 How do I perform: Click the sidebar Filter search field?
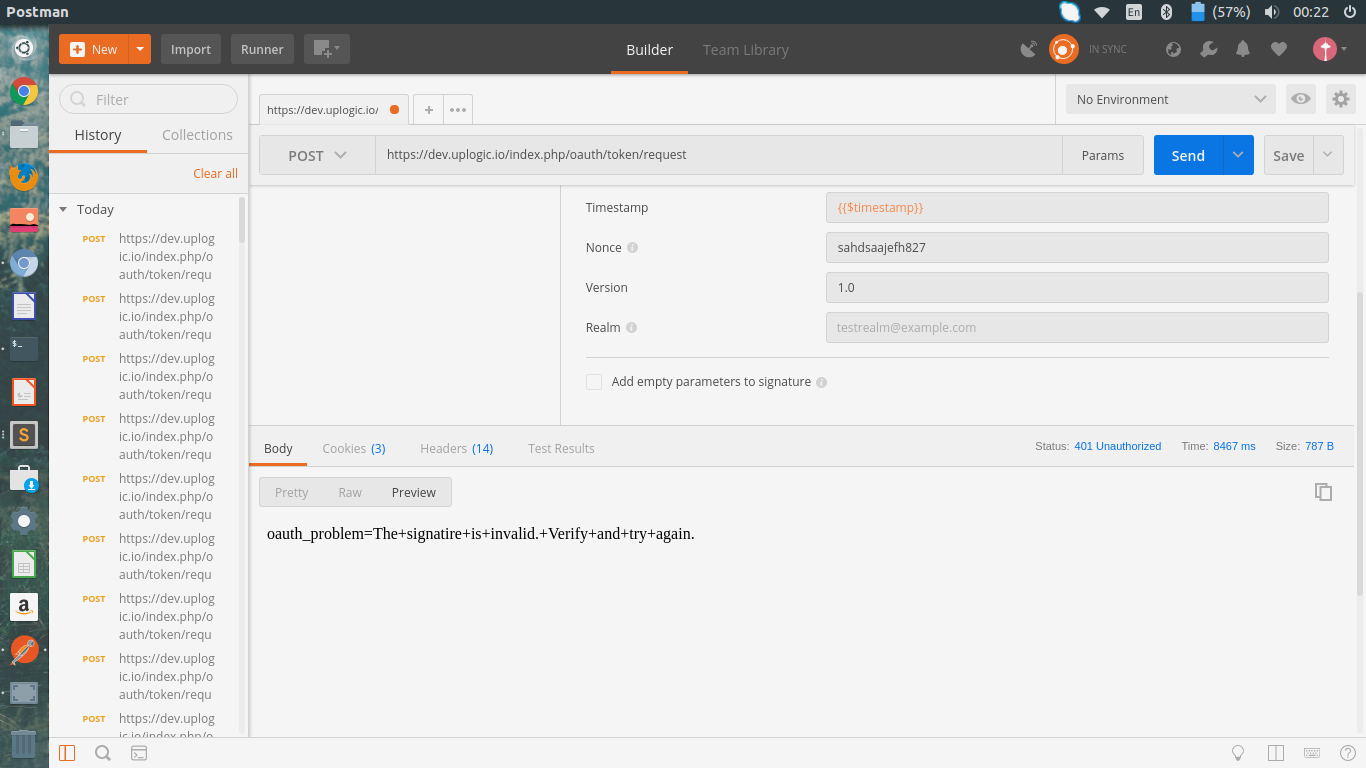point(148,99)
